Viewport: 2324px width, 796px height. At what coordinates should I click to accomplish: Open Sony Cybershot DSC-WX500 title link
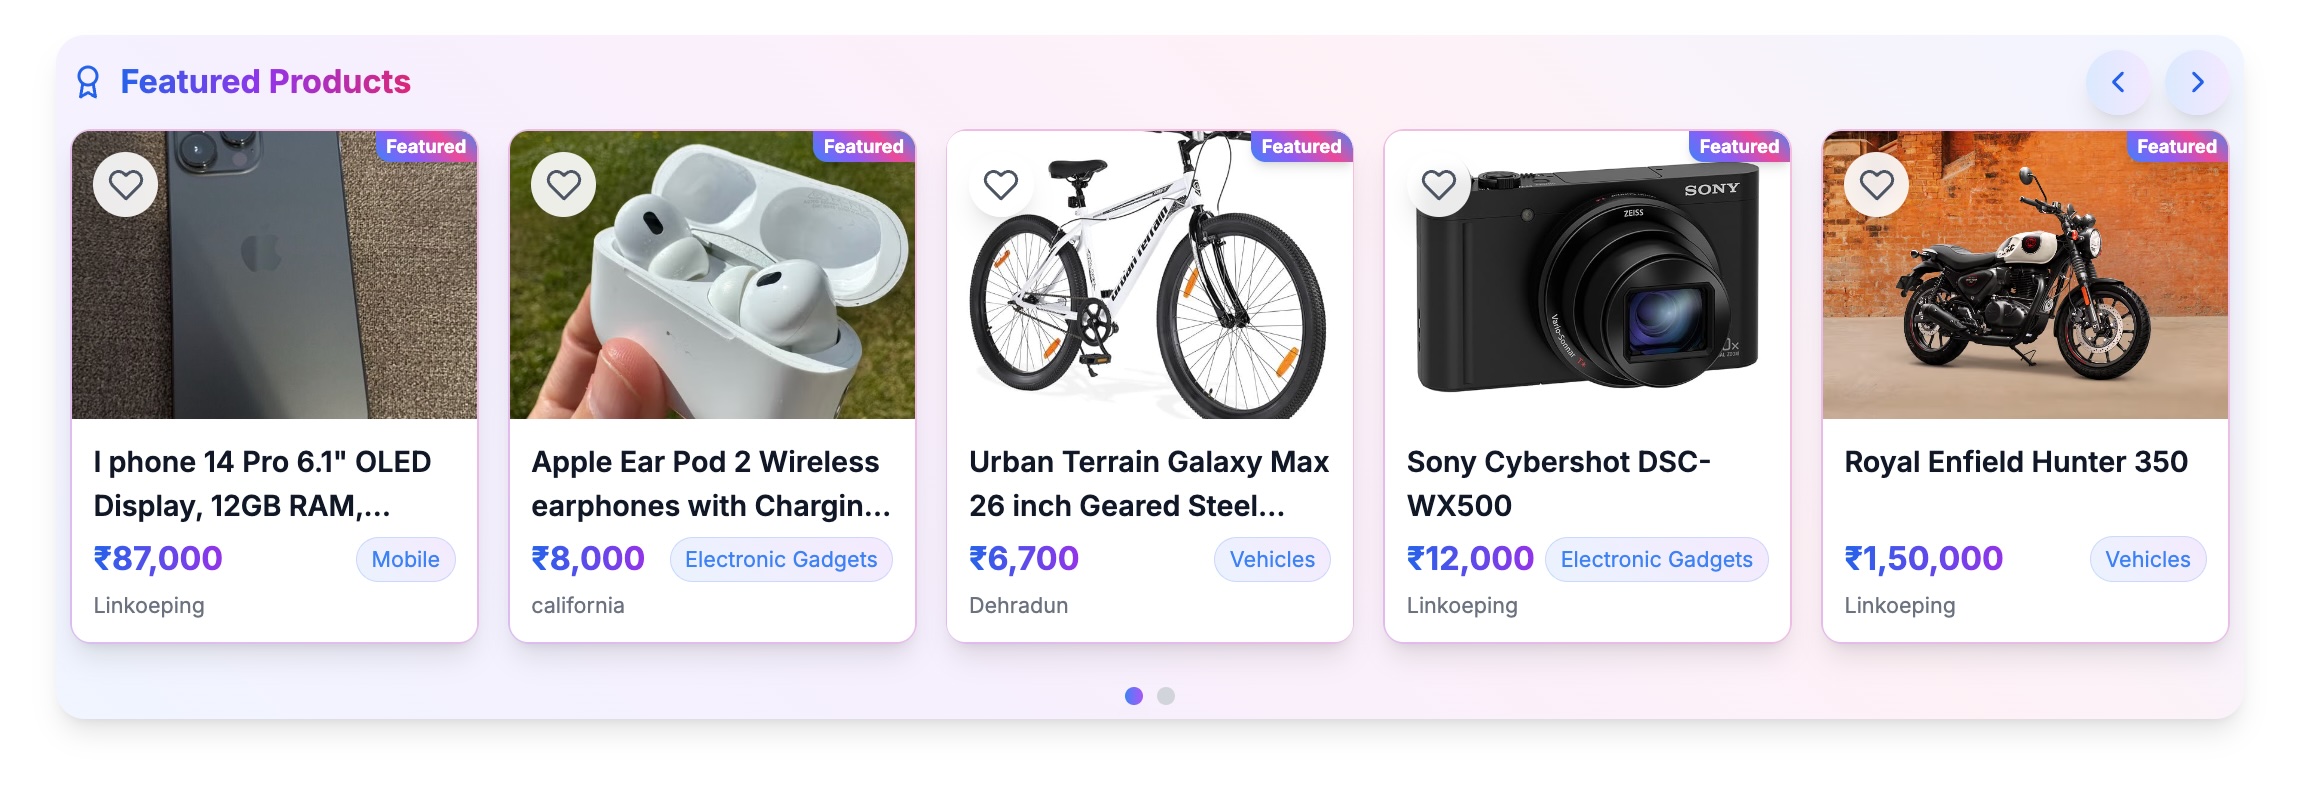[x=1558, y=484]
